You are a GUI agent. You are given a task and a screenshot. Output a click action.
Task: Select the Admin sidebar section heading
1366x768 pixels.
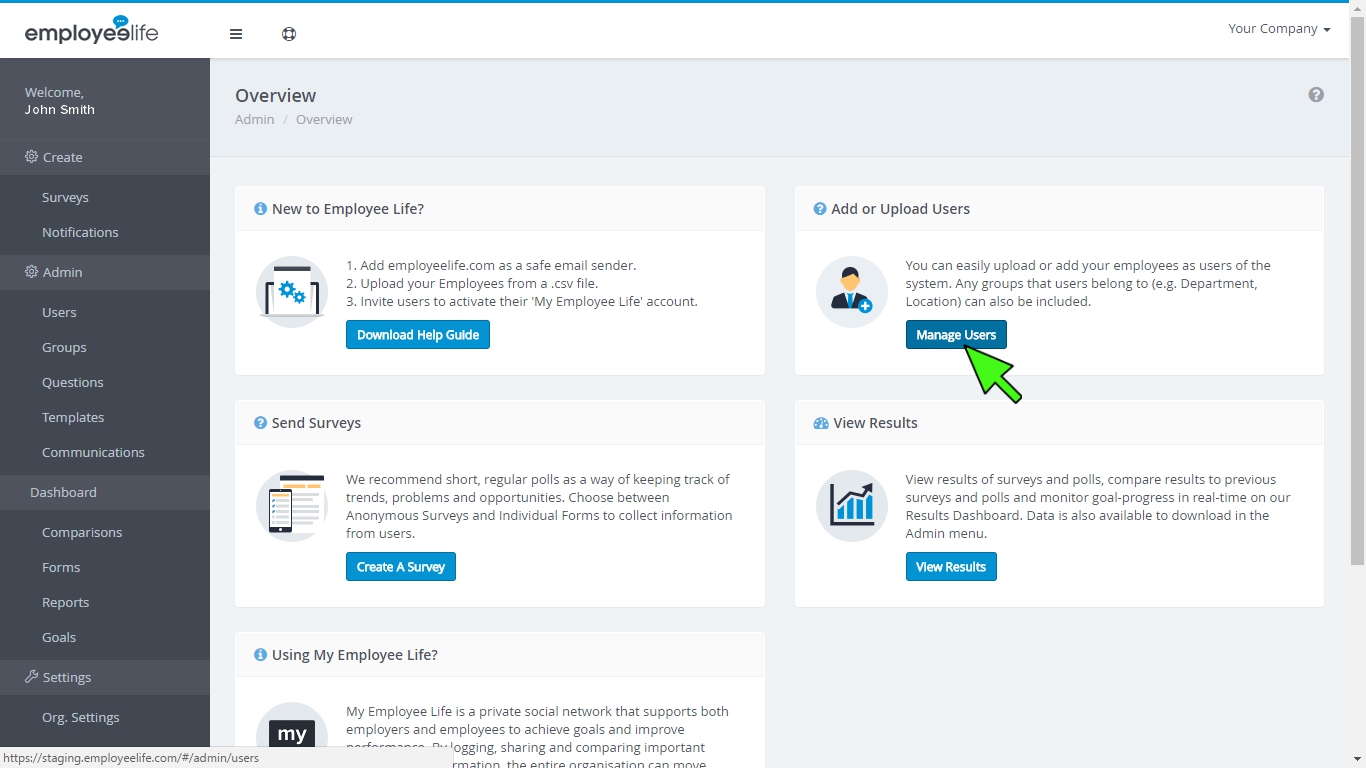coord(105,272)
